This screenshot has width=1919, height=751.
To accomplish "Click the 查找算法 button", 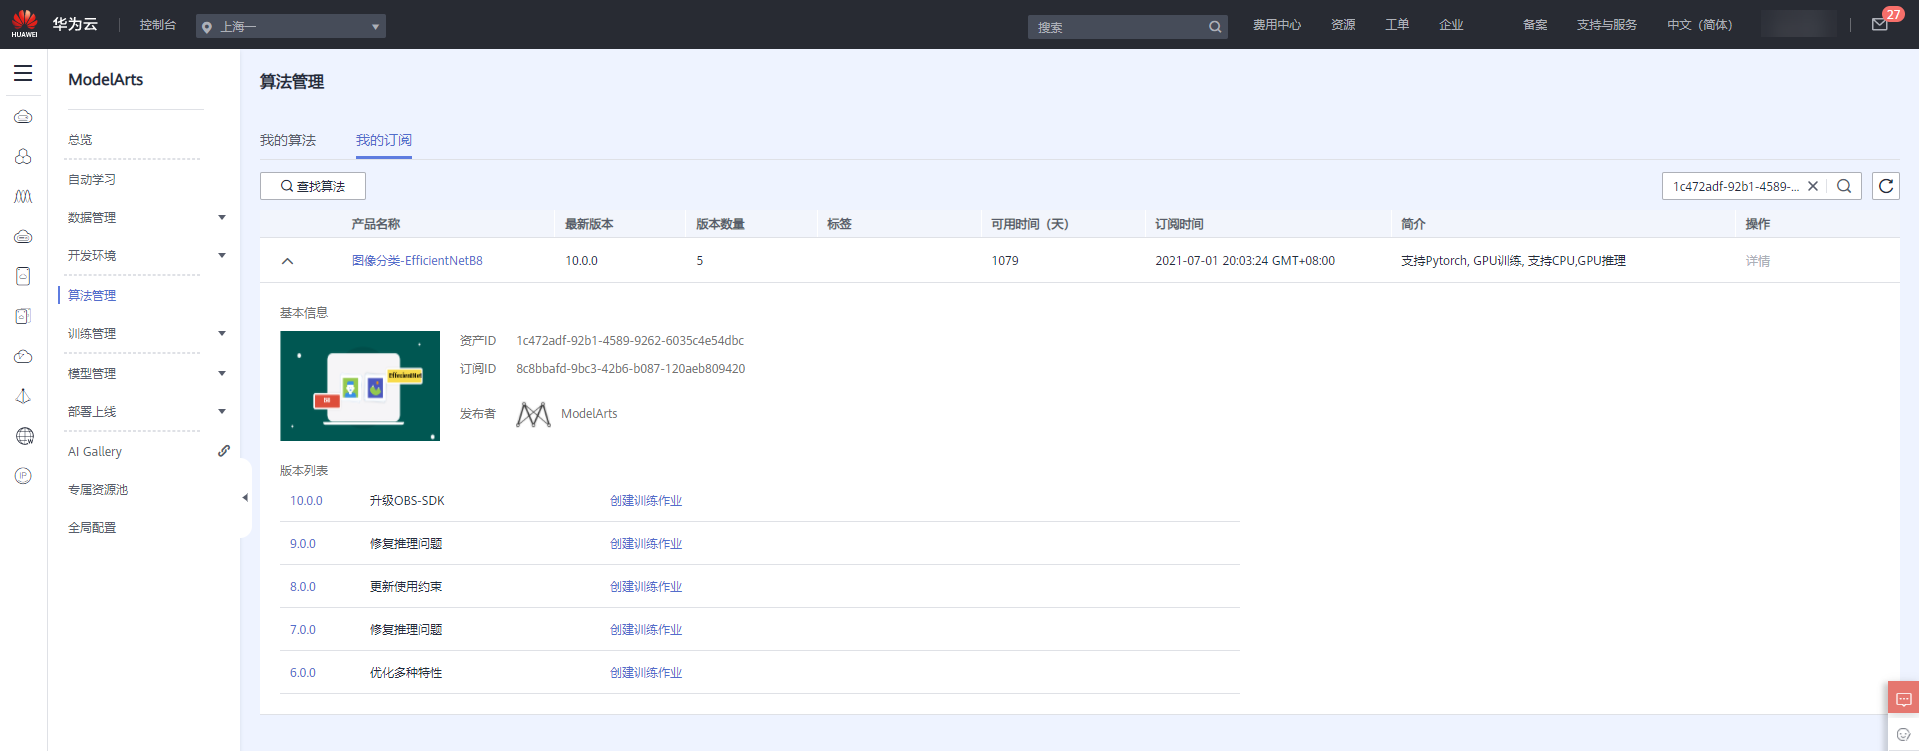I will (313, 186).
